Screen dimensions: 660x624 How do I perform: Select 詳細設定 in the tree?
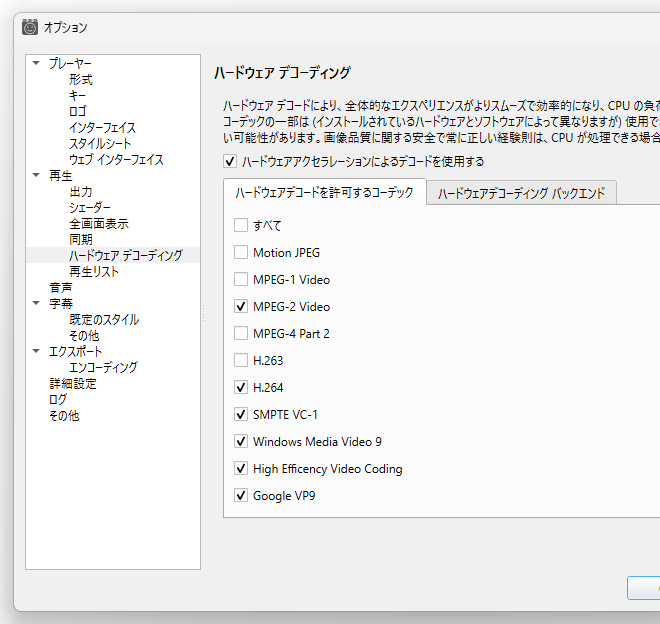[x=73, y=383]
